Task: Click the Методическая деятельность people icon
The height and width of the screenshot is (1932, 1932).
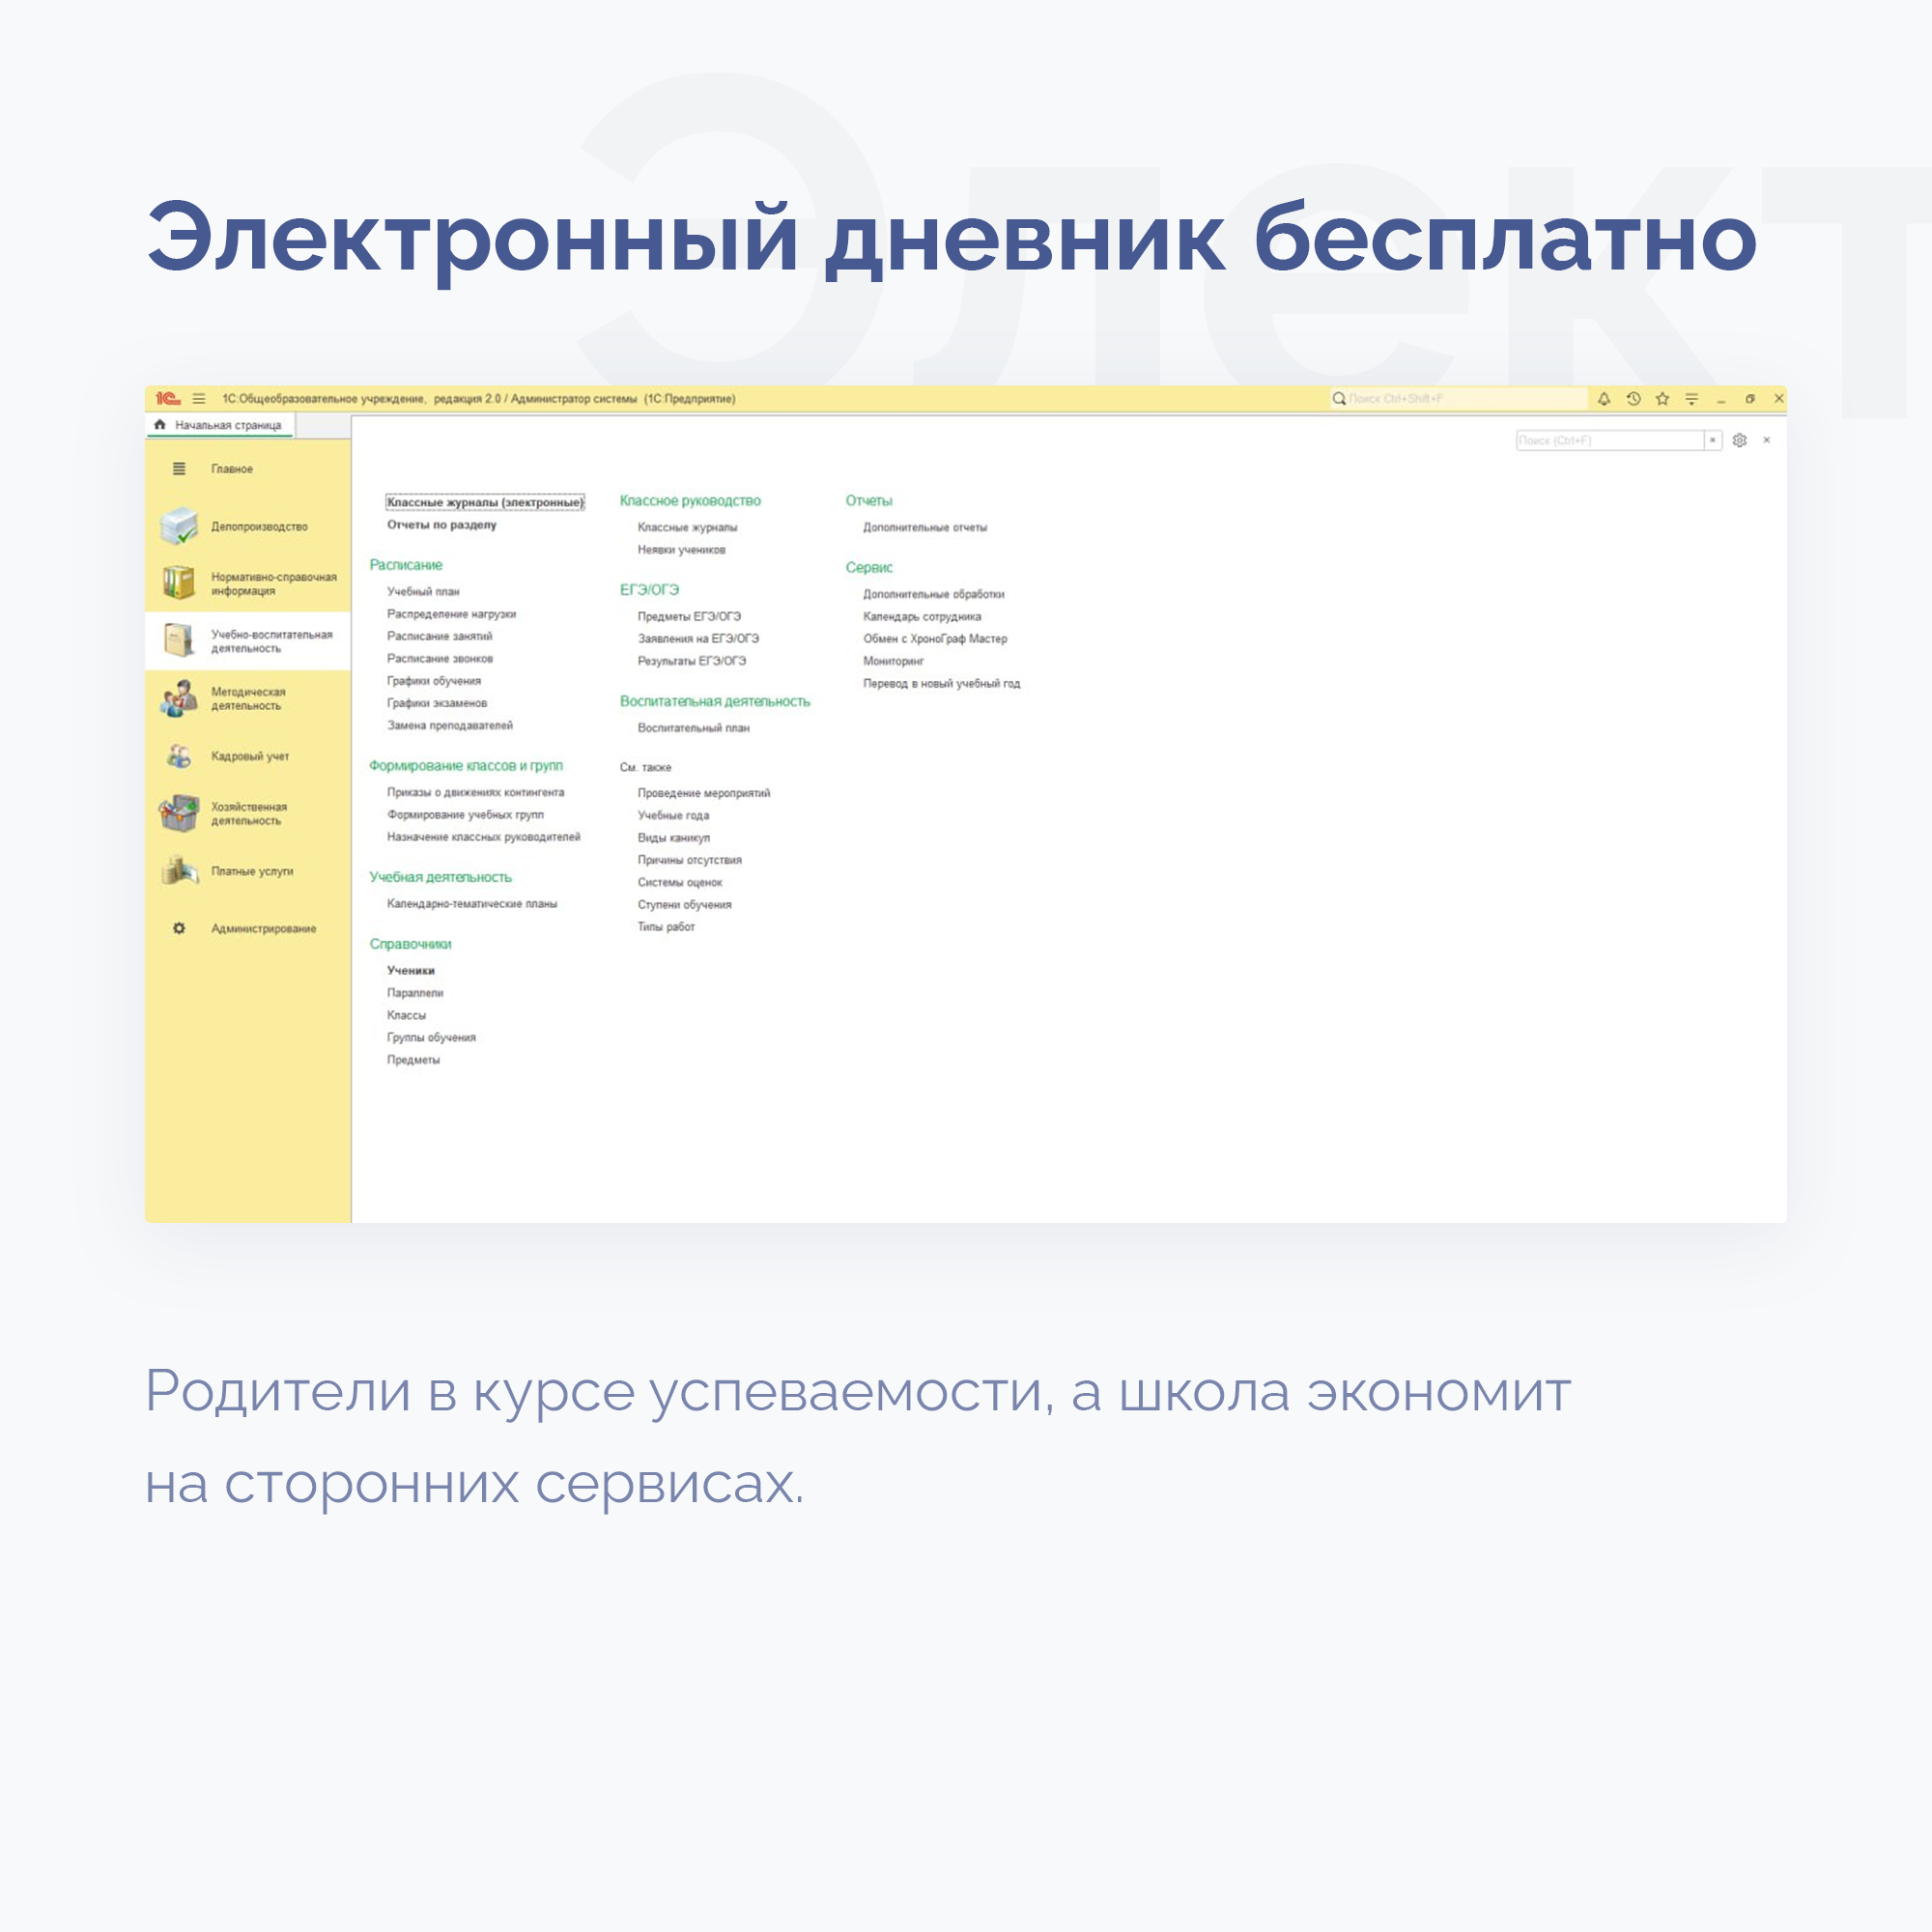Action: (179, 698)
